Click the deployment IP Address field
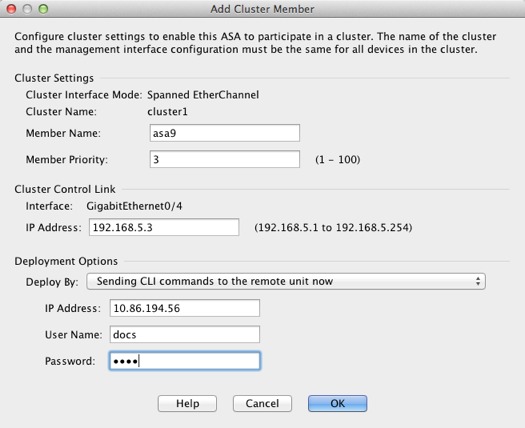Screen dimensions: 525x428 tap(184, 308)
